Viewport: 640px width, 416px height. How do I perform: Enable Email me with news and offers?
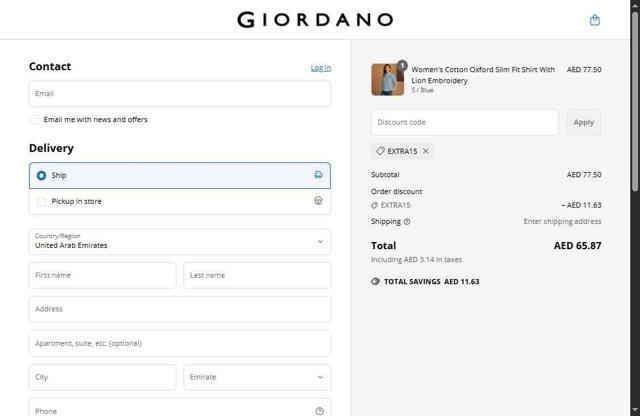pos(35,120)
